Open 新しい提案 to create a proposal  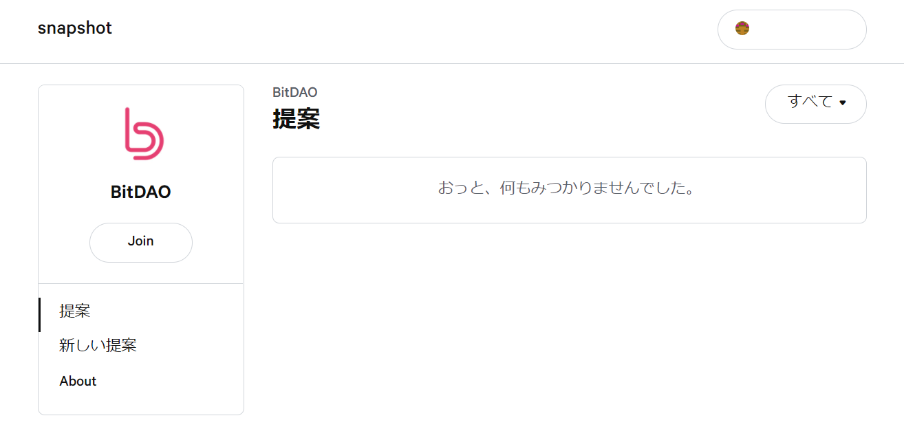[98, 346]
